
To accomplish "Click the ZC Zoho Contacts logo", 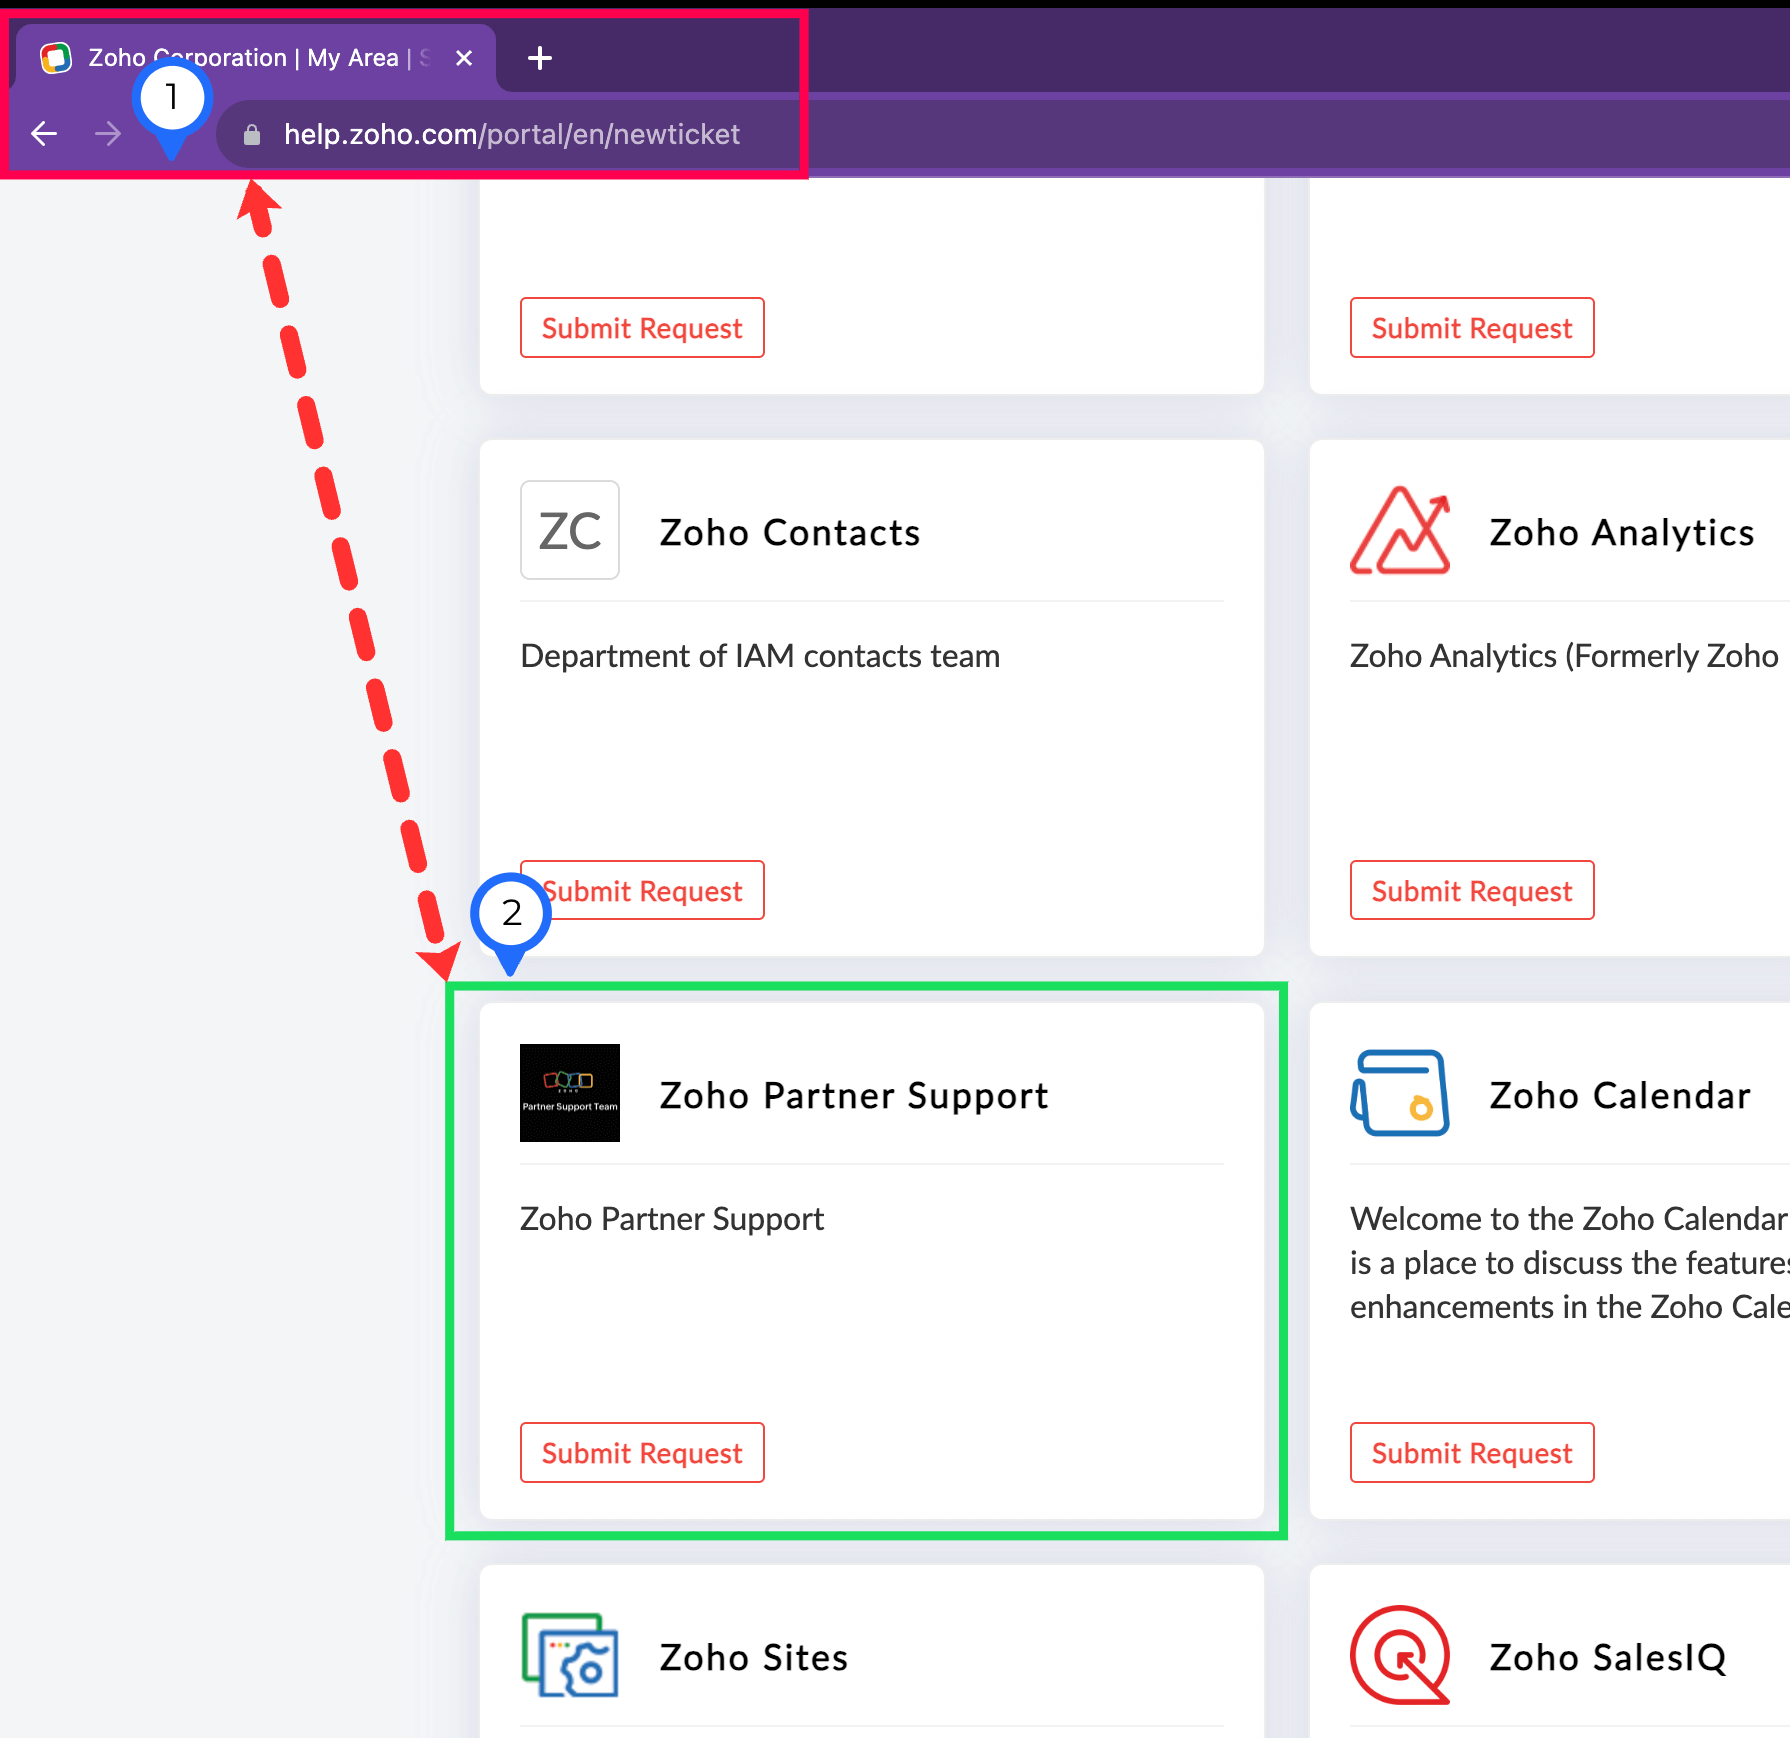I will pos(570,530).
